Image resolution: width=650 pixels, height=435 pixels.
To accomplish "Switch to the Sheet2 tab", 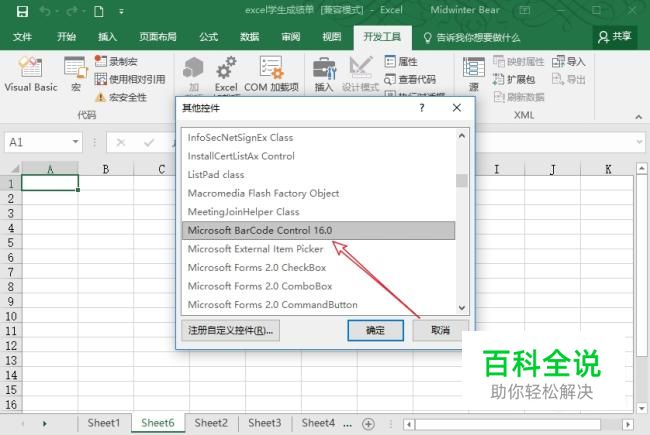I will click(x=211, y=423).
